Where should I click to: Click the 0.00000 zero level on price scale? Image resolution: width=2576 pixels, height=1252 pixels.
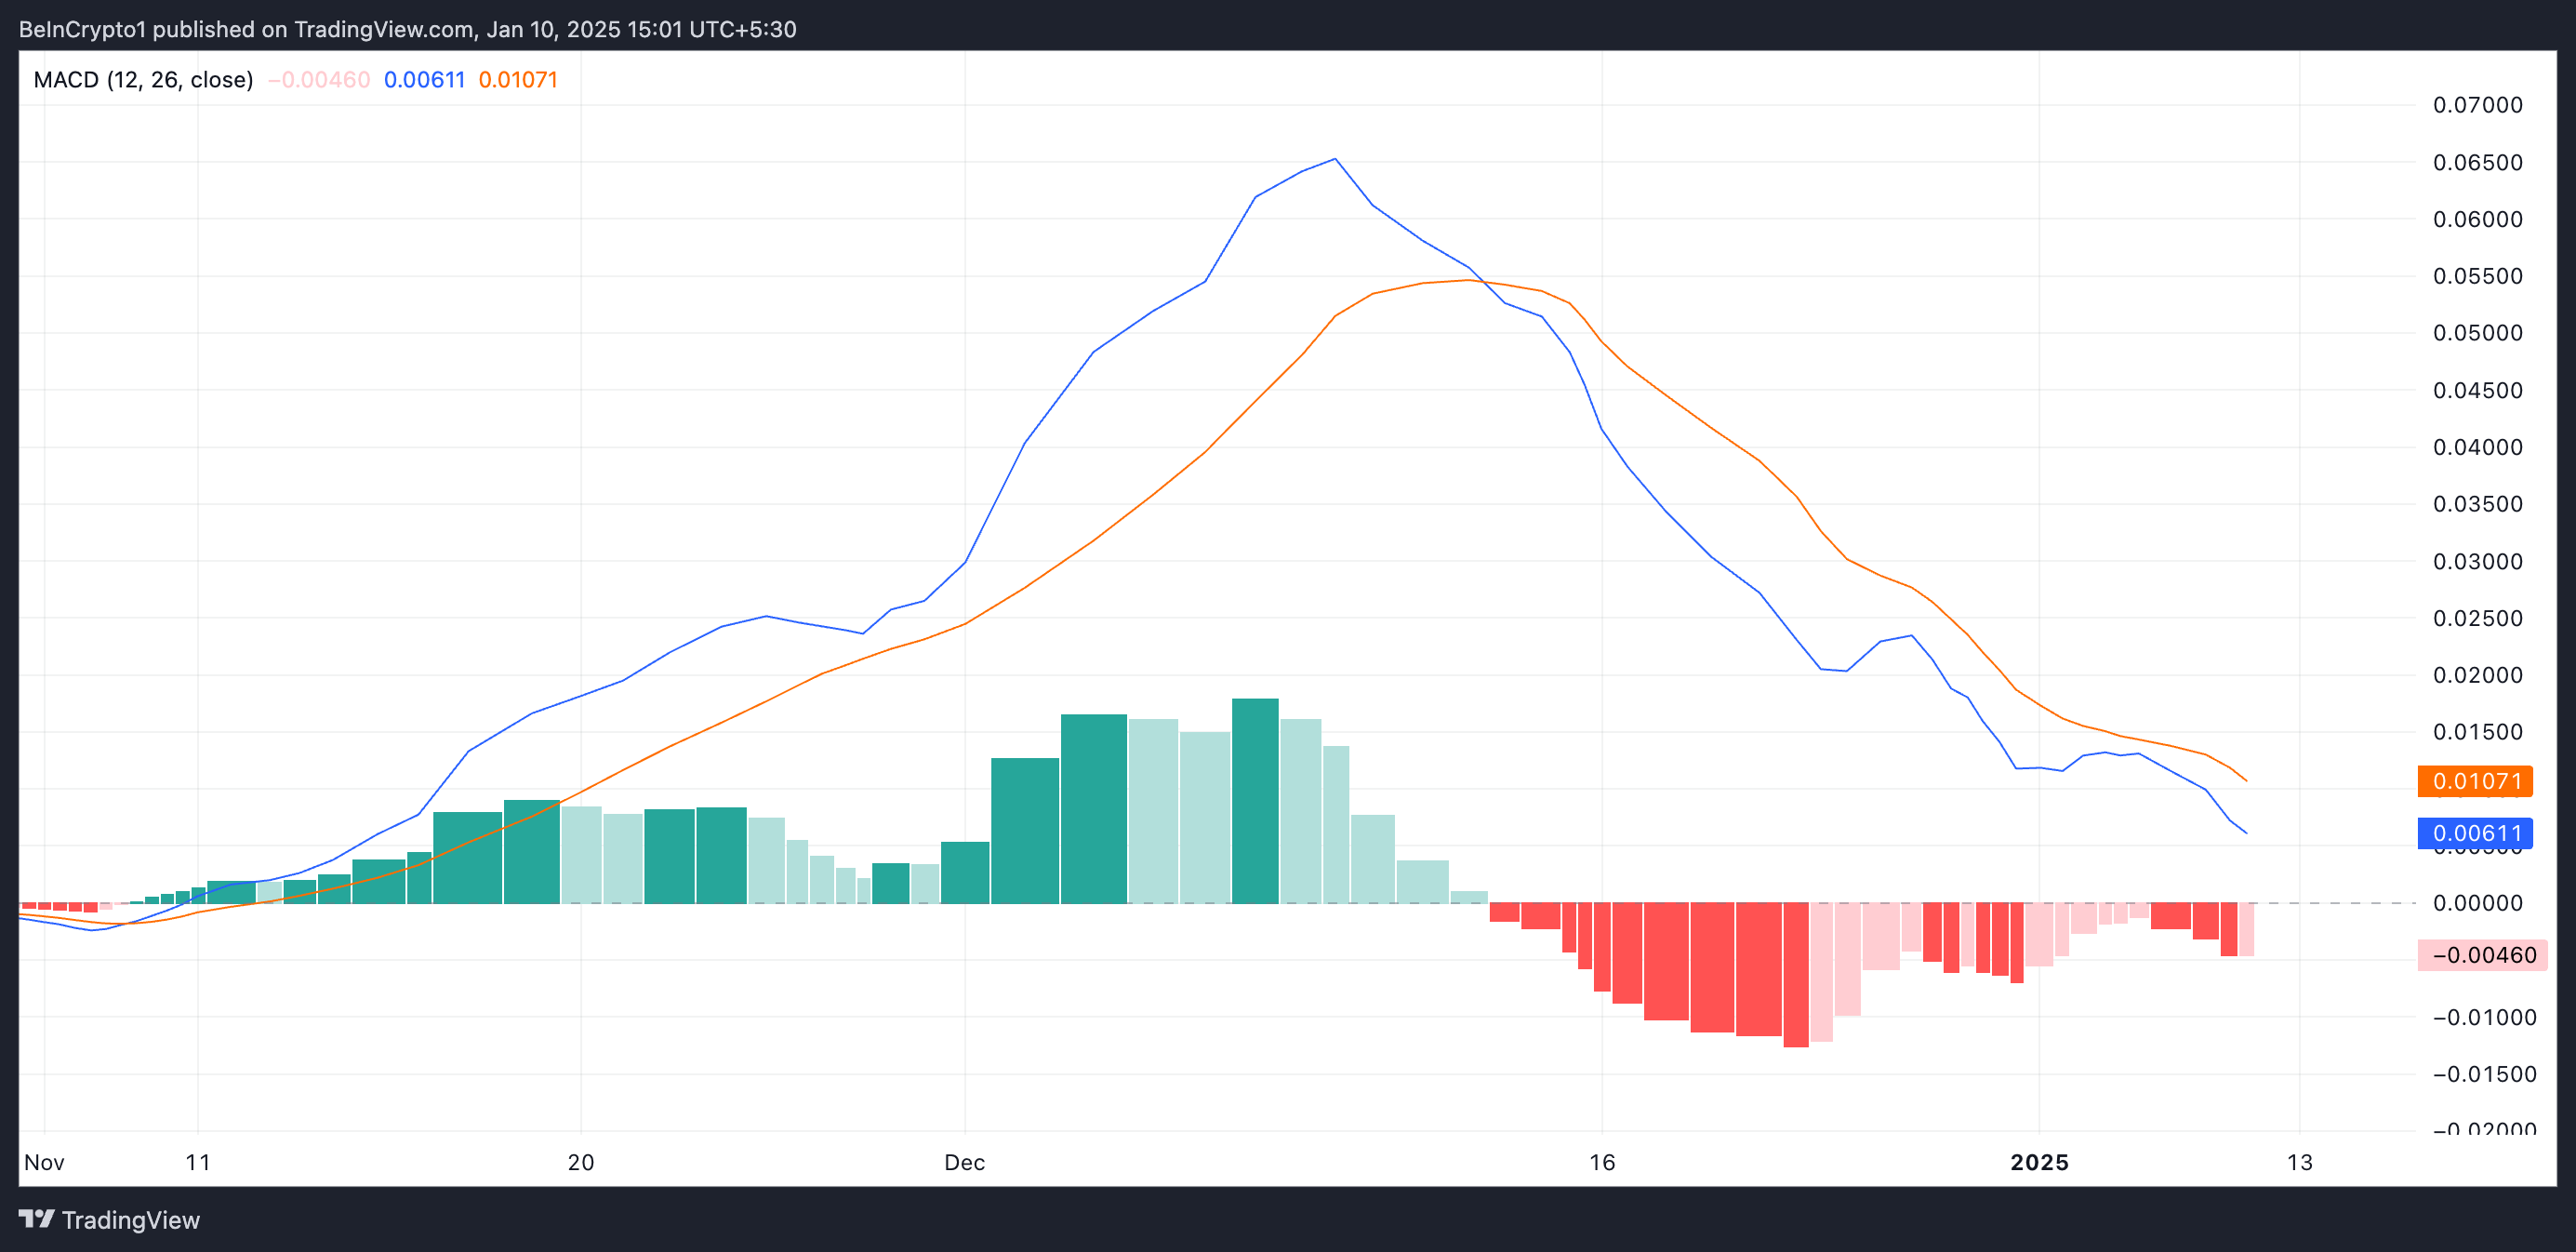tap(2477, 903)
